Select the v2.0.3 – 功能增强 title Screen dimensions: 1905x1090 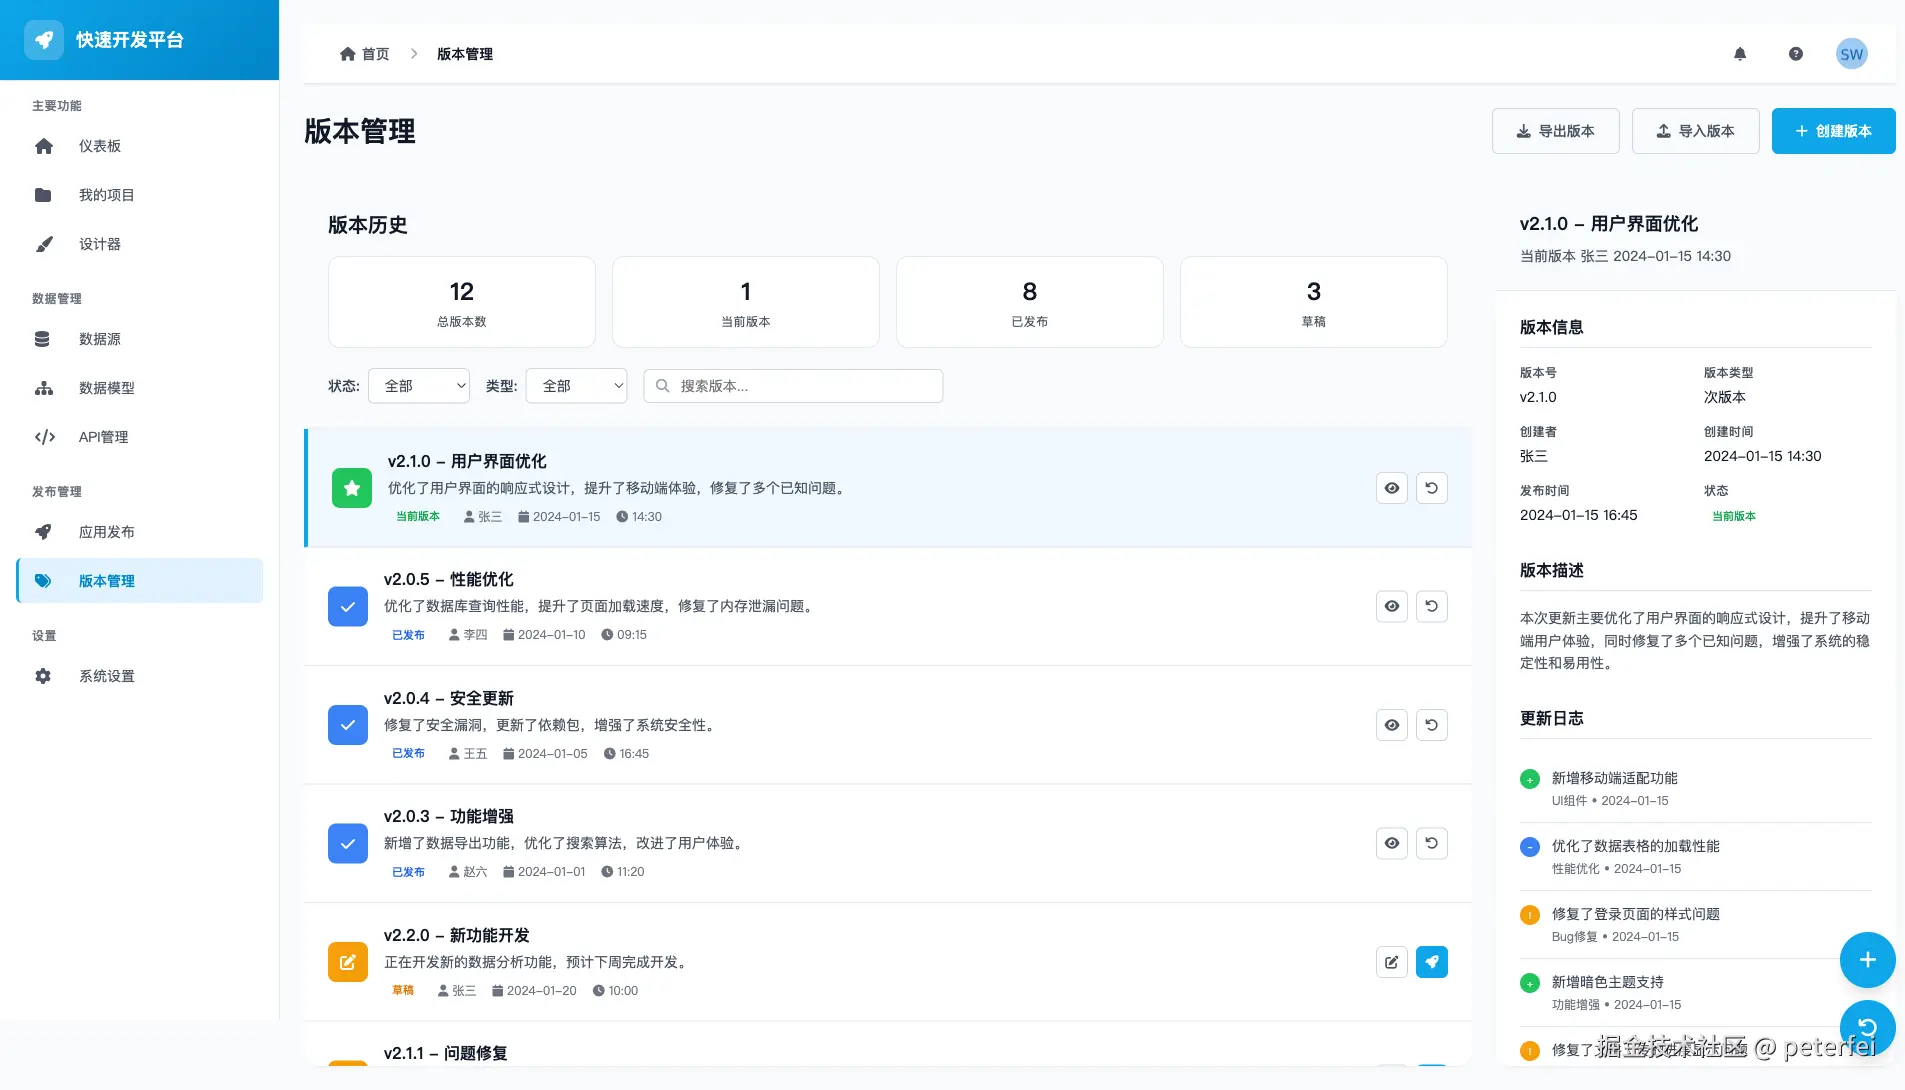pyautogui.click(x=449, y=817)
